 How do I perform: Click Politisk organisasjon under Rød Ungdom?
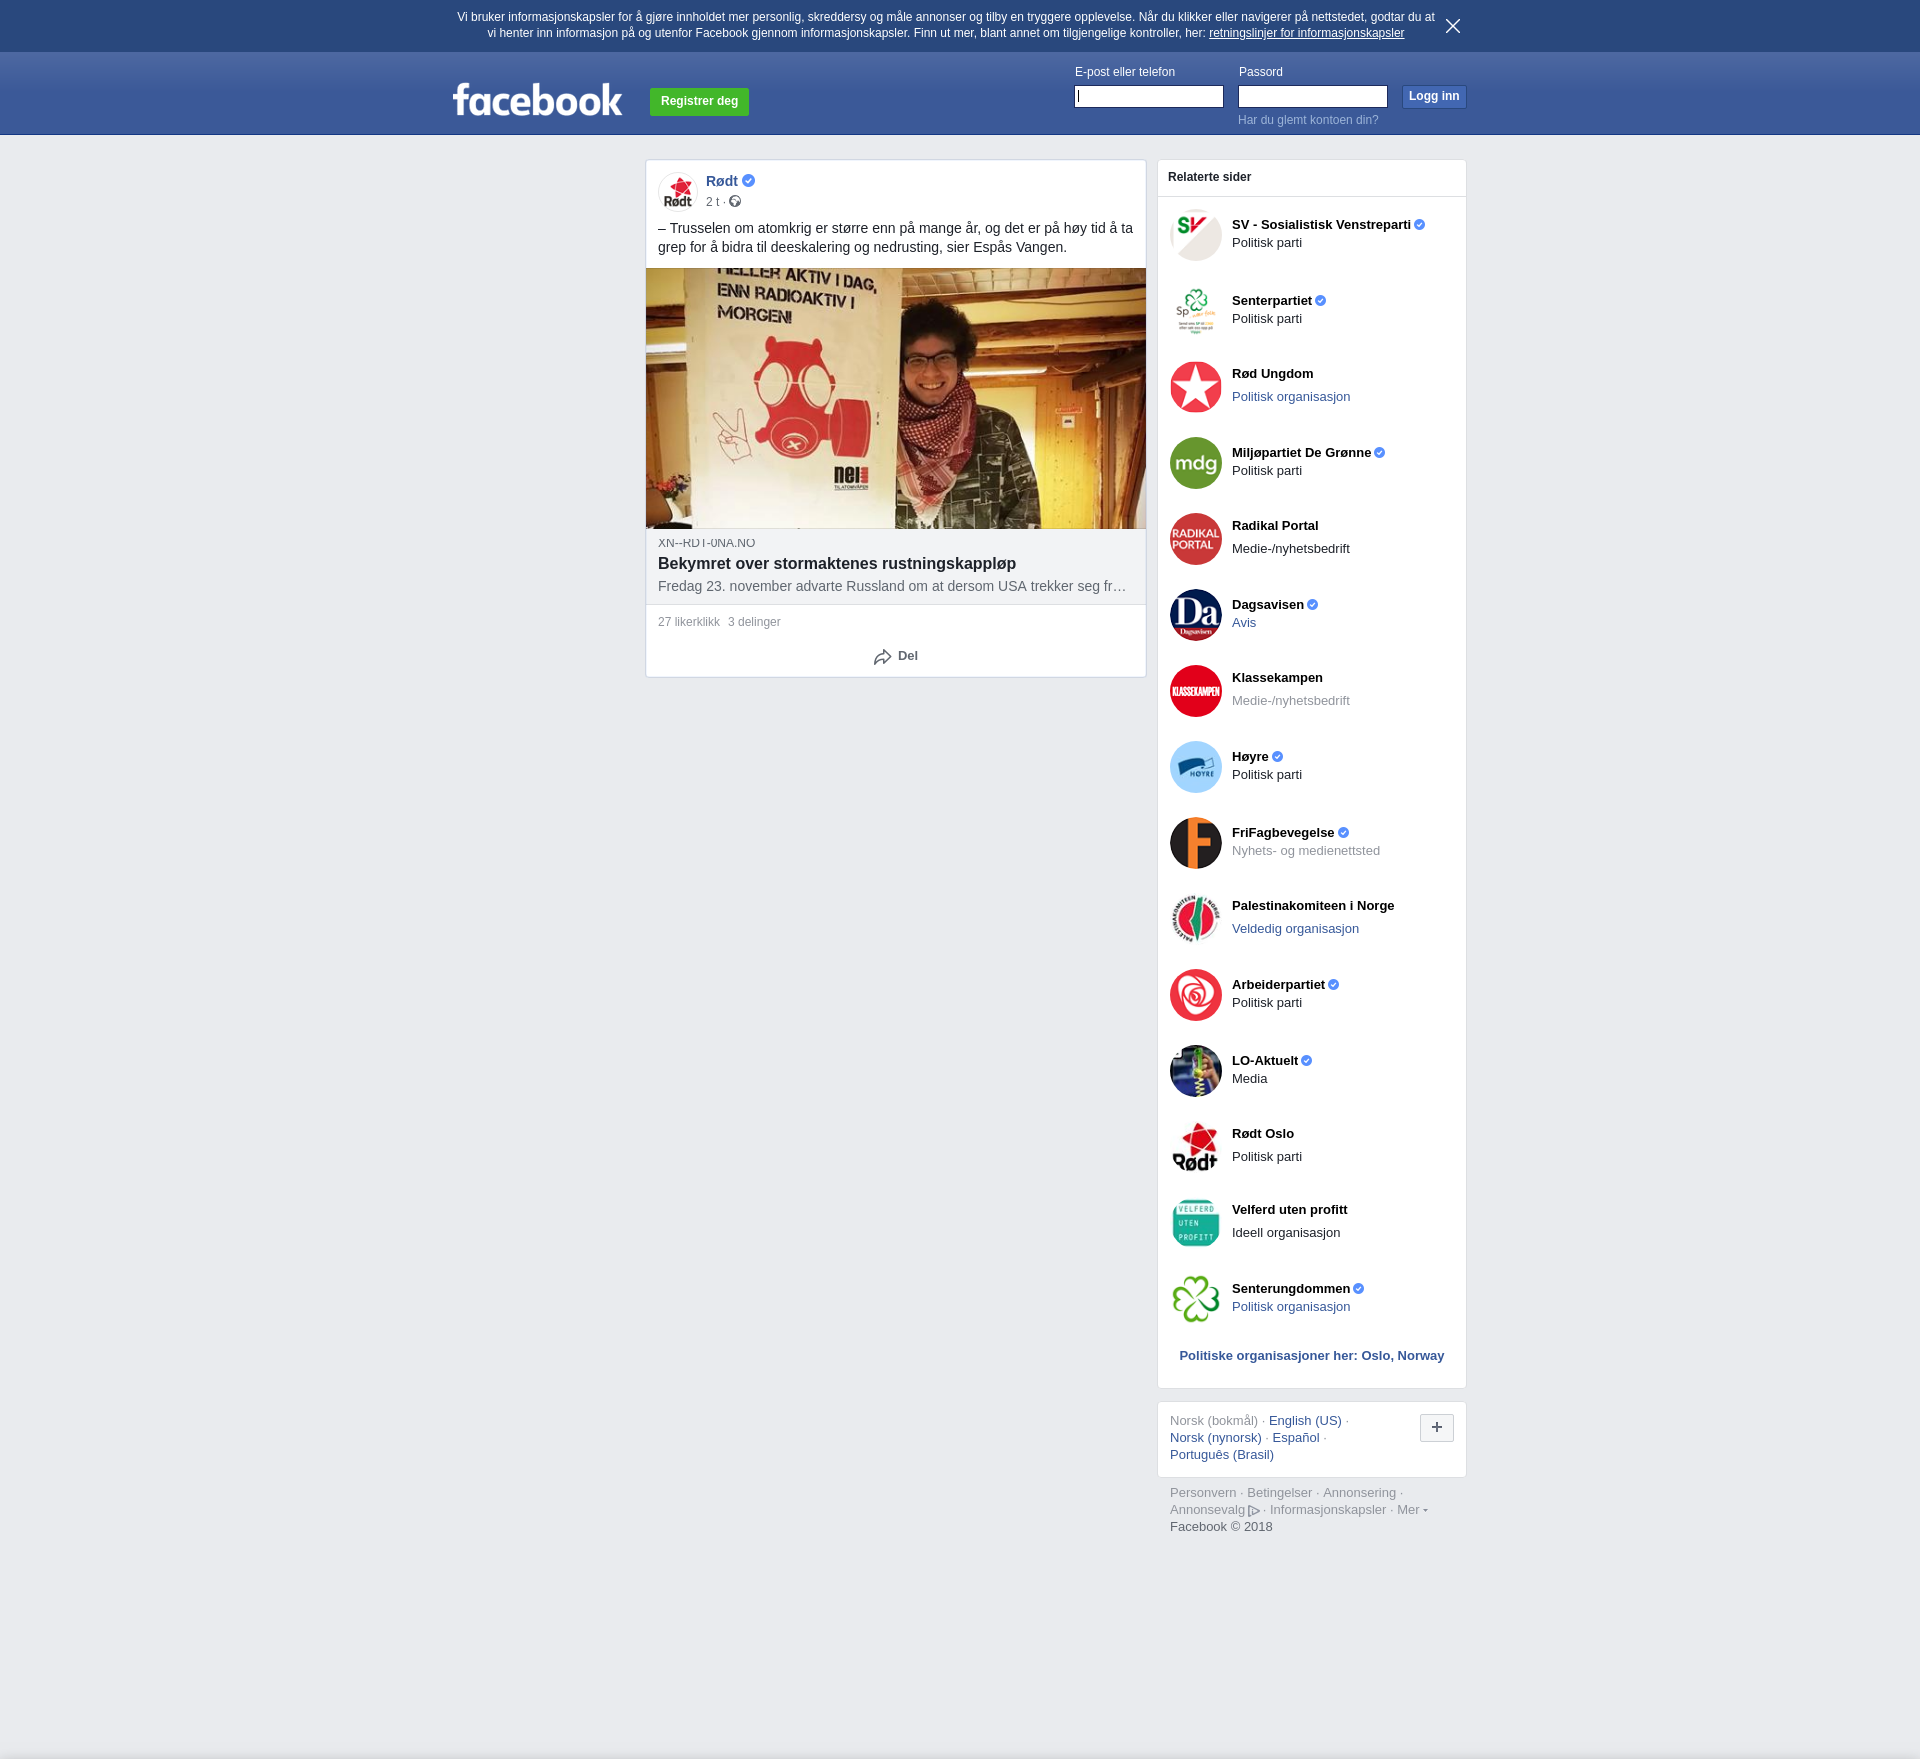[1291, 397]
